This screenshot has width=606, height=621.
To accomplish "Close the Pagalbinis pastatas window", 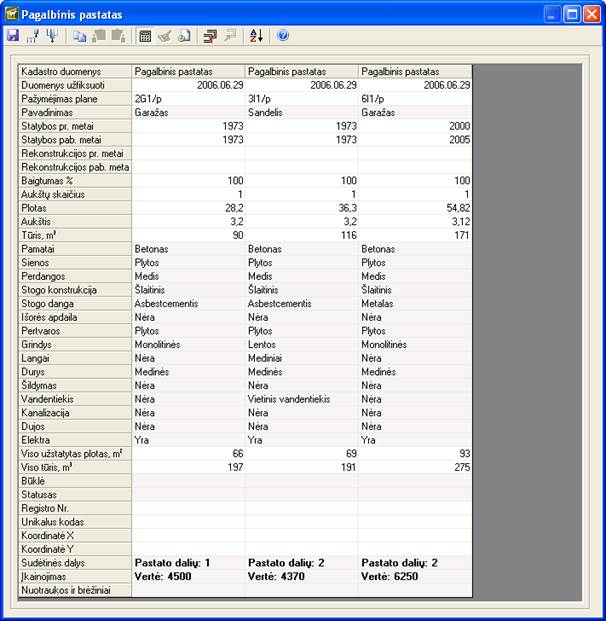I will (592, 14).
